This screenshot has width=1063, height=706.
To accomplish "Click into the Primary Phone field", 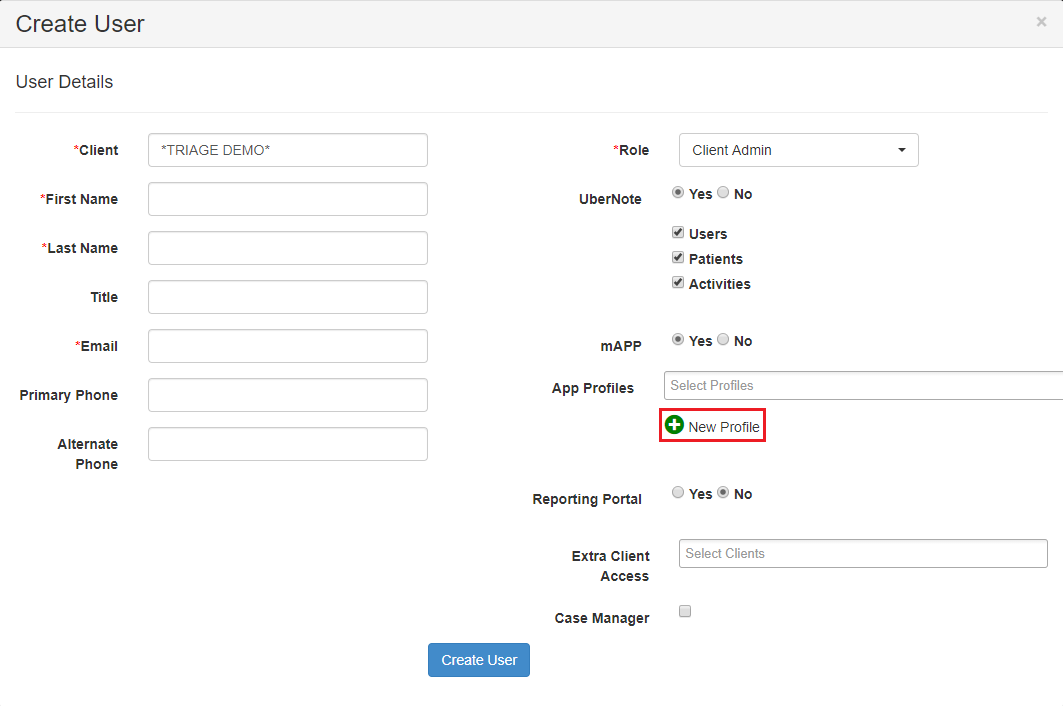I will pyautogui.click(x=288, y=395).
